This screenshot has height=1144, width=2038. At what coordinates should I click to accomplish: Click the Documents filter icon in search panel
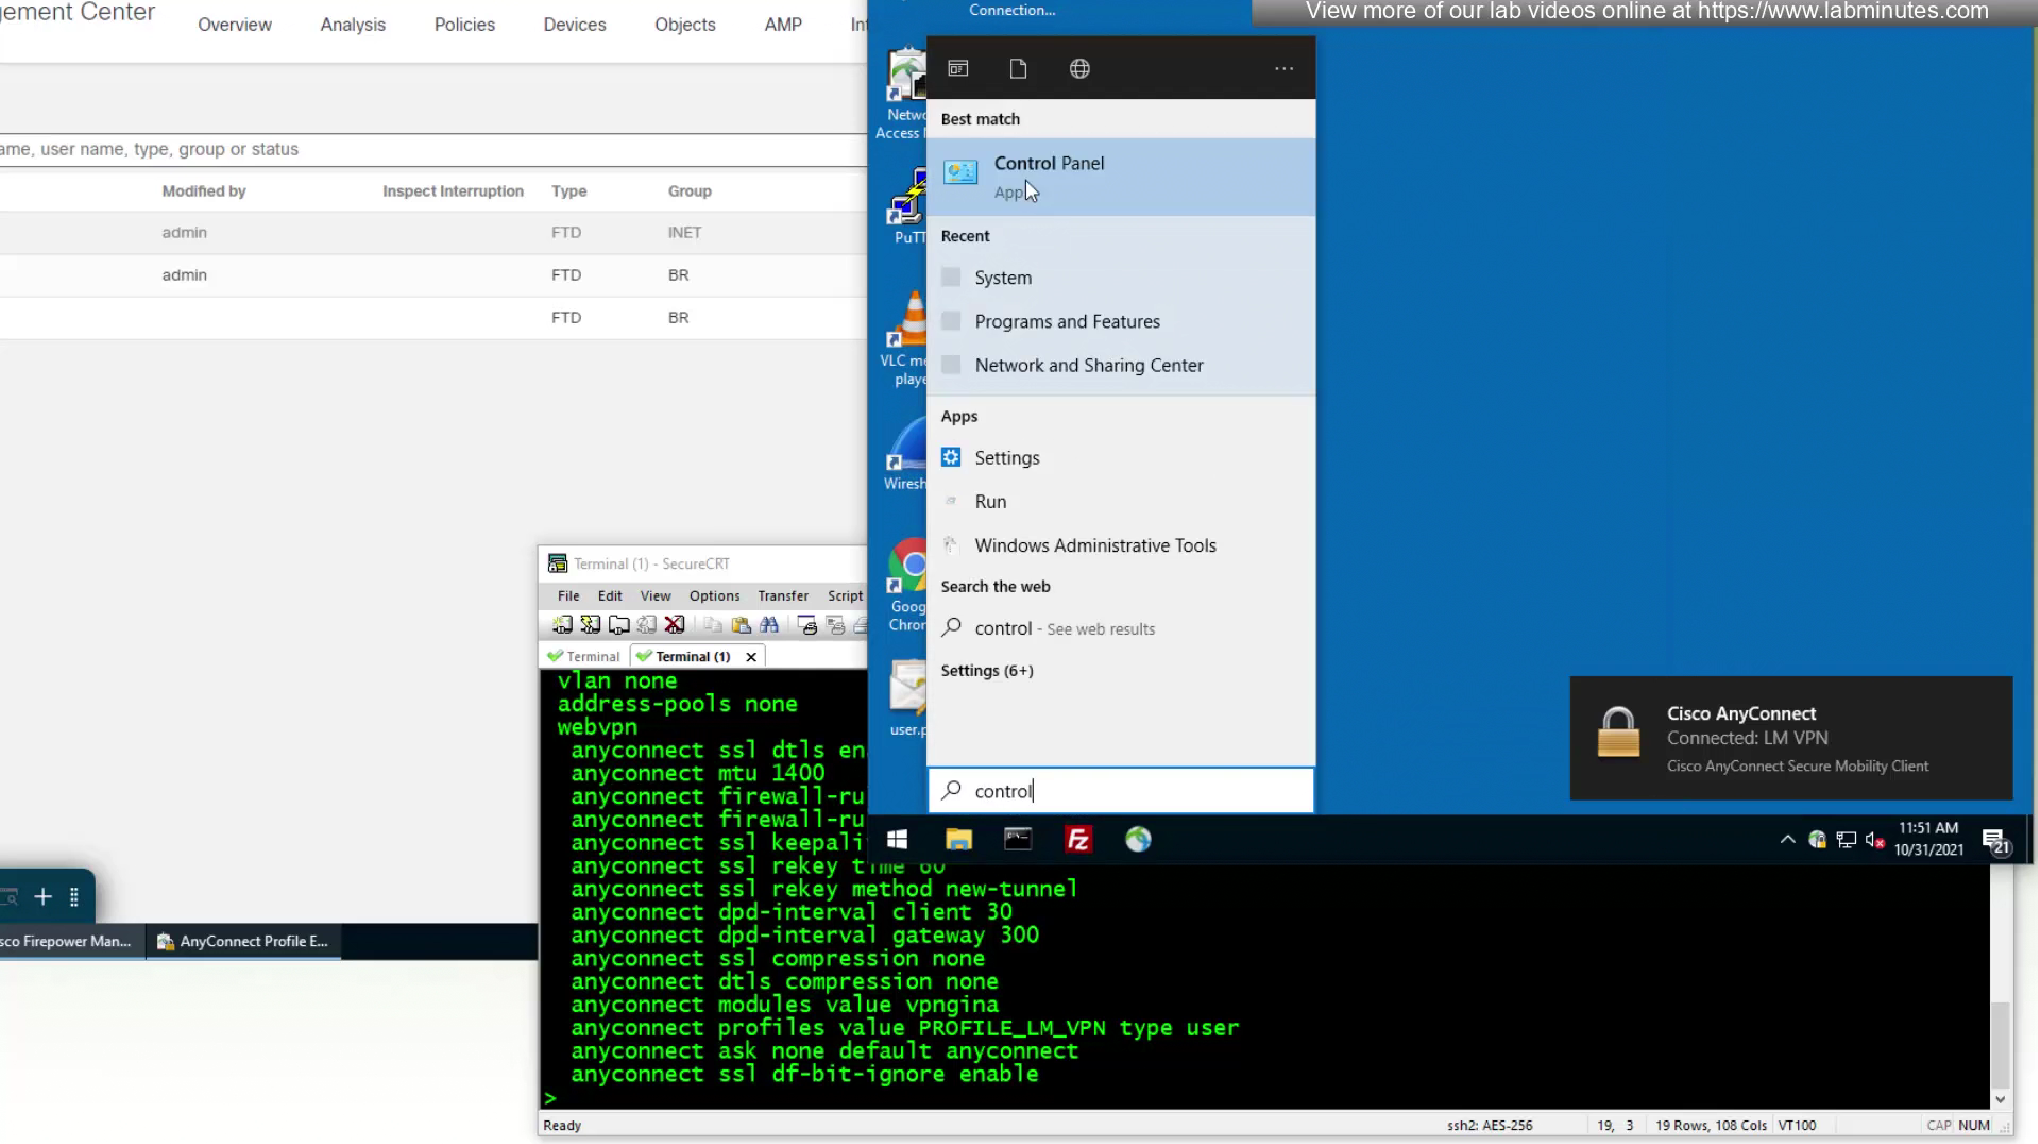coord(1018,69)
